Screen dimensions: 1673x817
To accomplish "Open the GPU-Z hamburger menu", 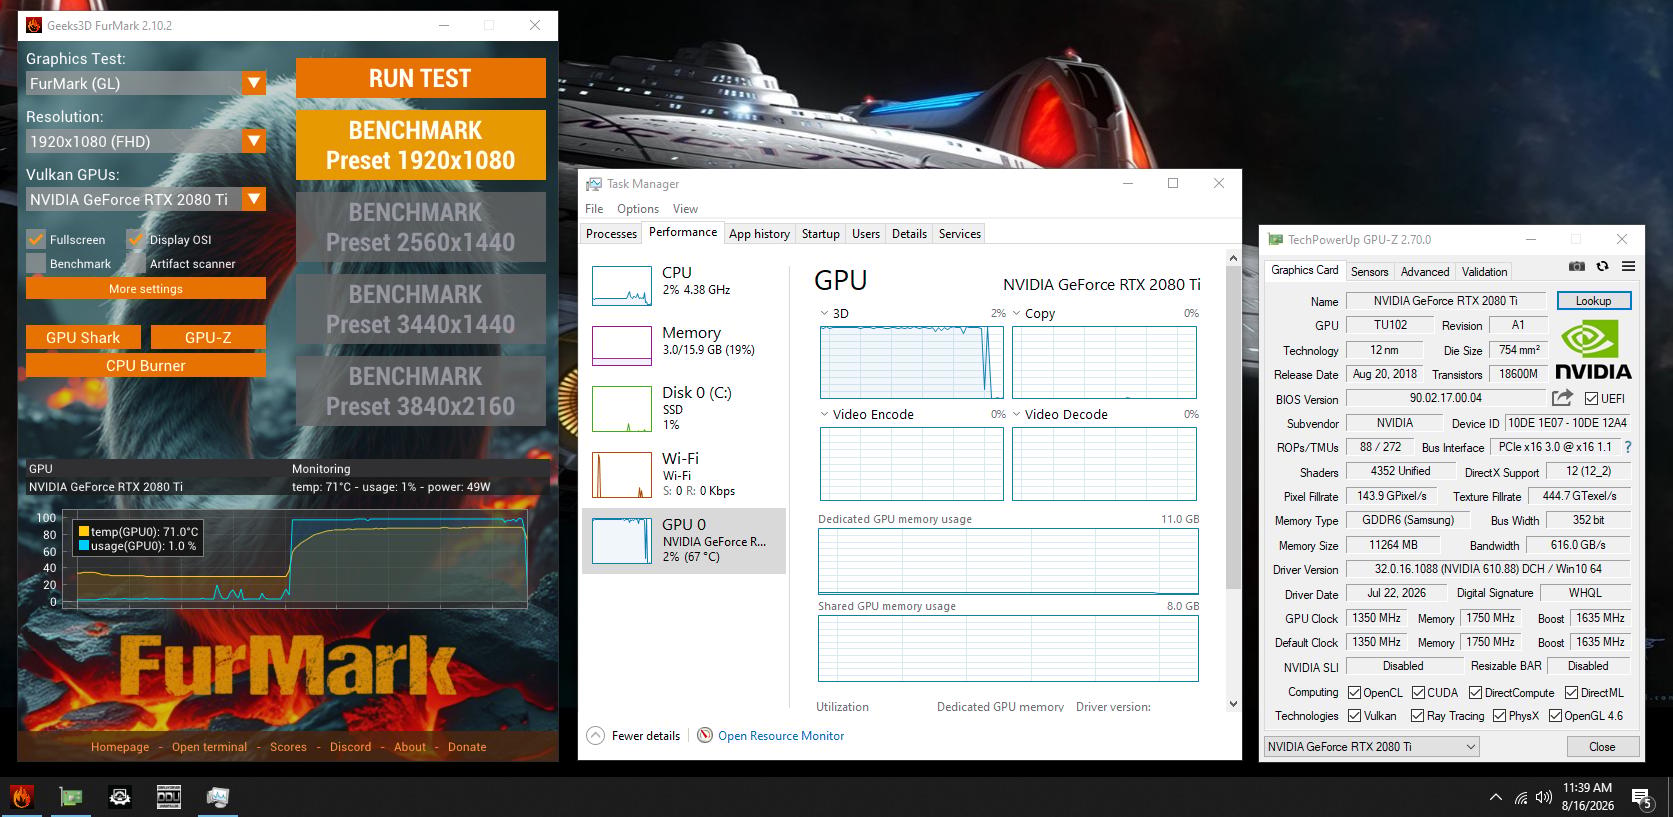I will pos(1628,266).
